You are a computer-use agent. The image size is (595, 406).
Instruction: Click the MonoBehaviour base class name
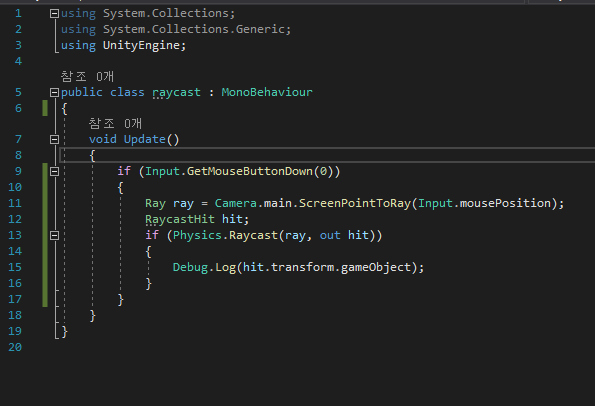[x=267, y=92]
